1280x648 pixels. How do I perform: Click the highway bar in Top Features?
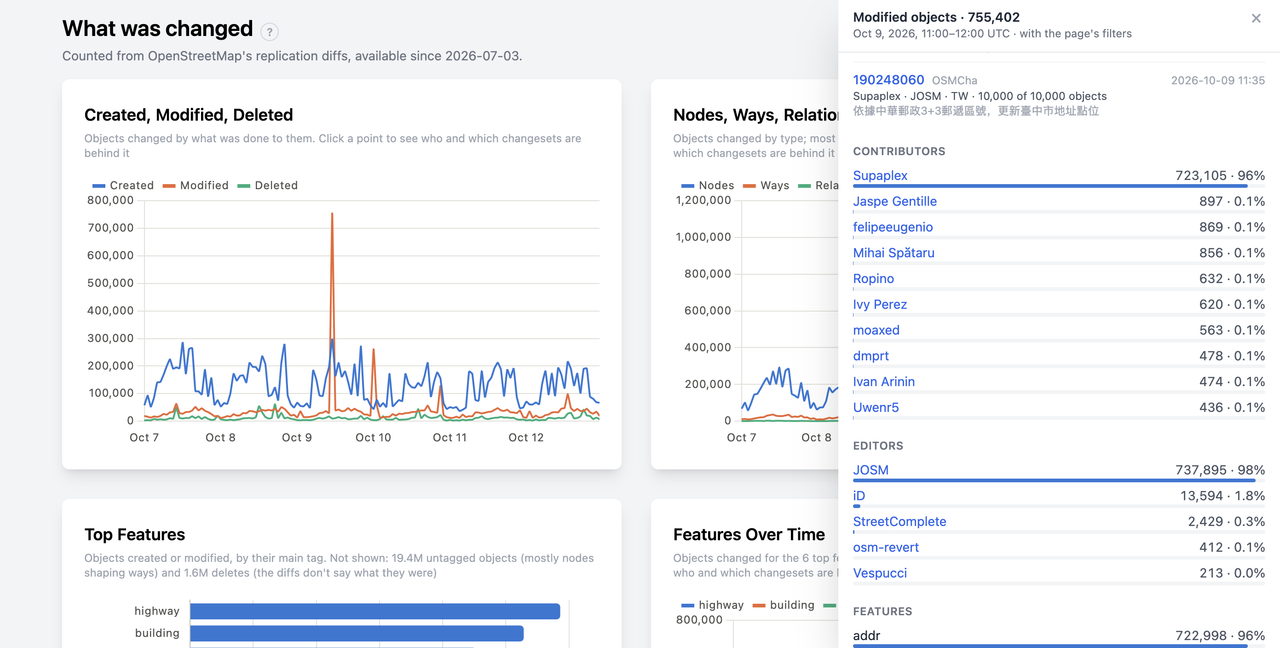[x=375, y=611]
